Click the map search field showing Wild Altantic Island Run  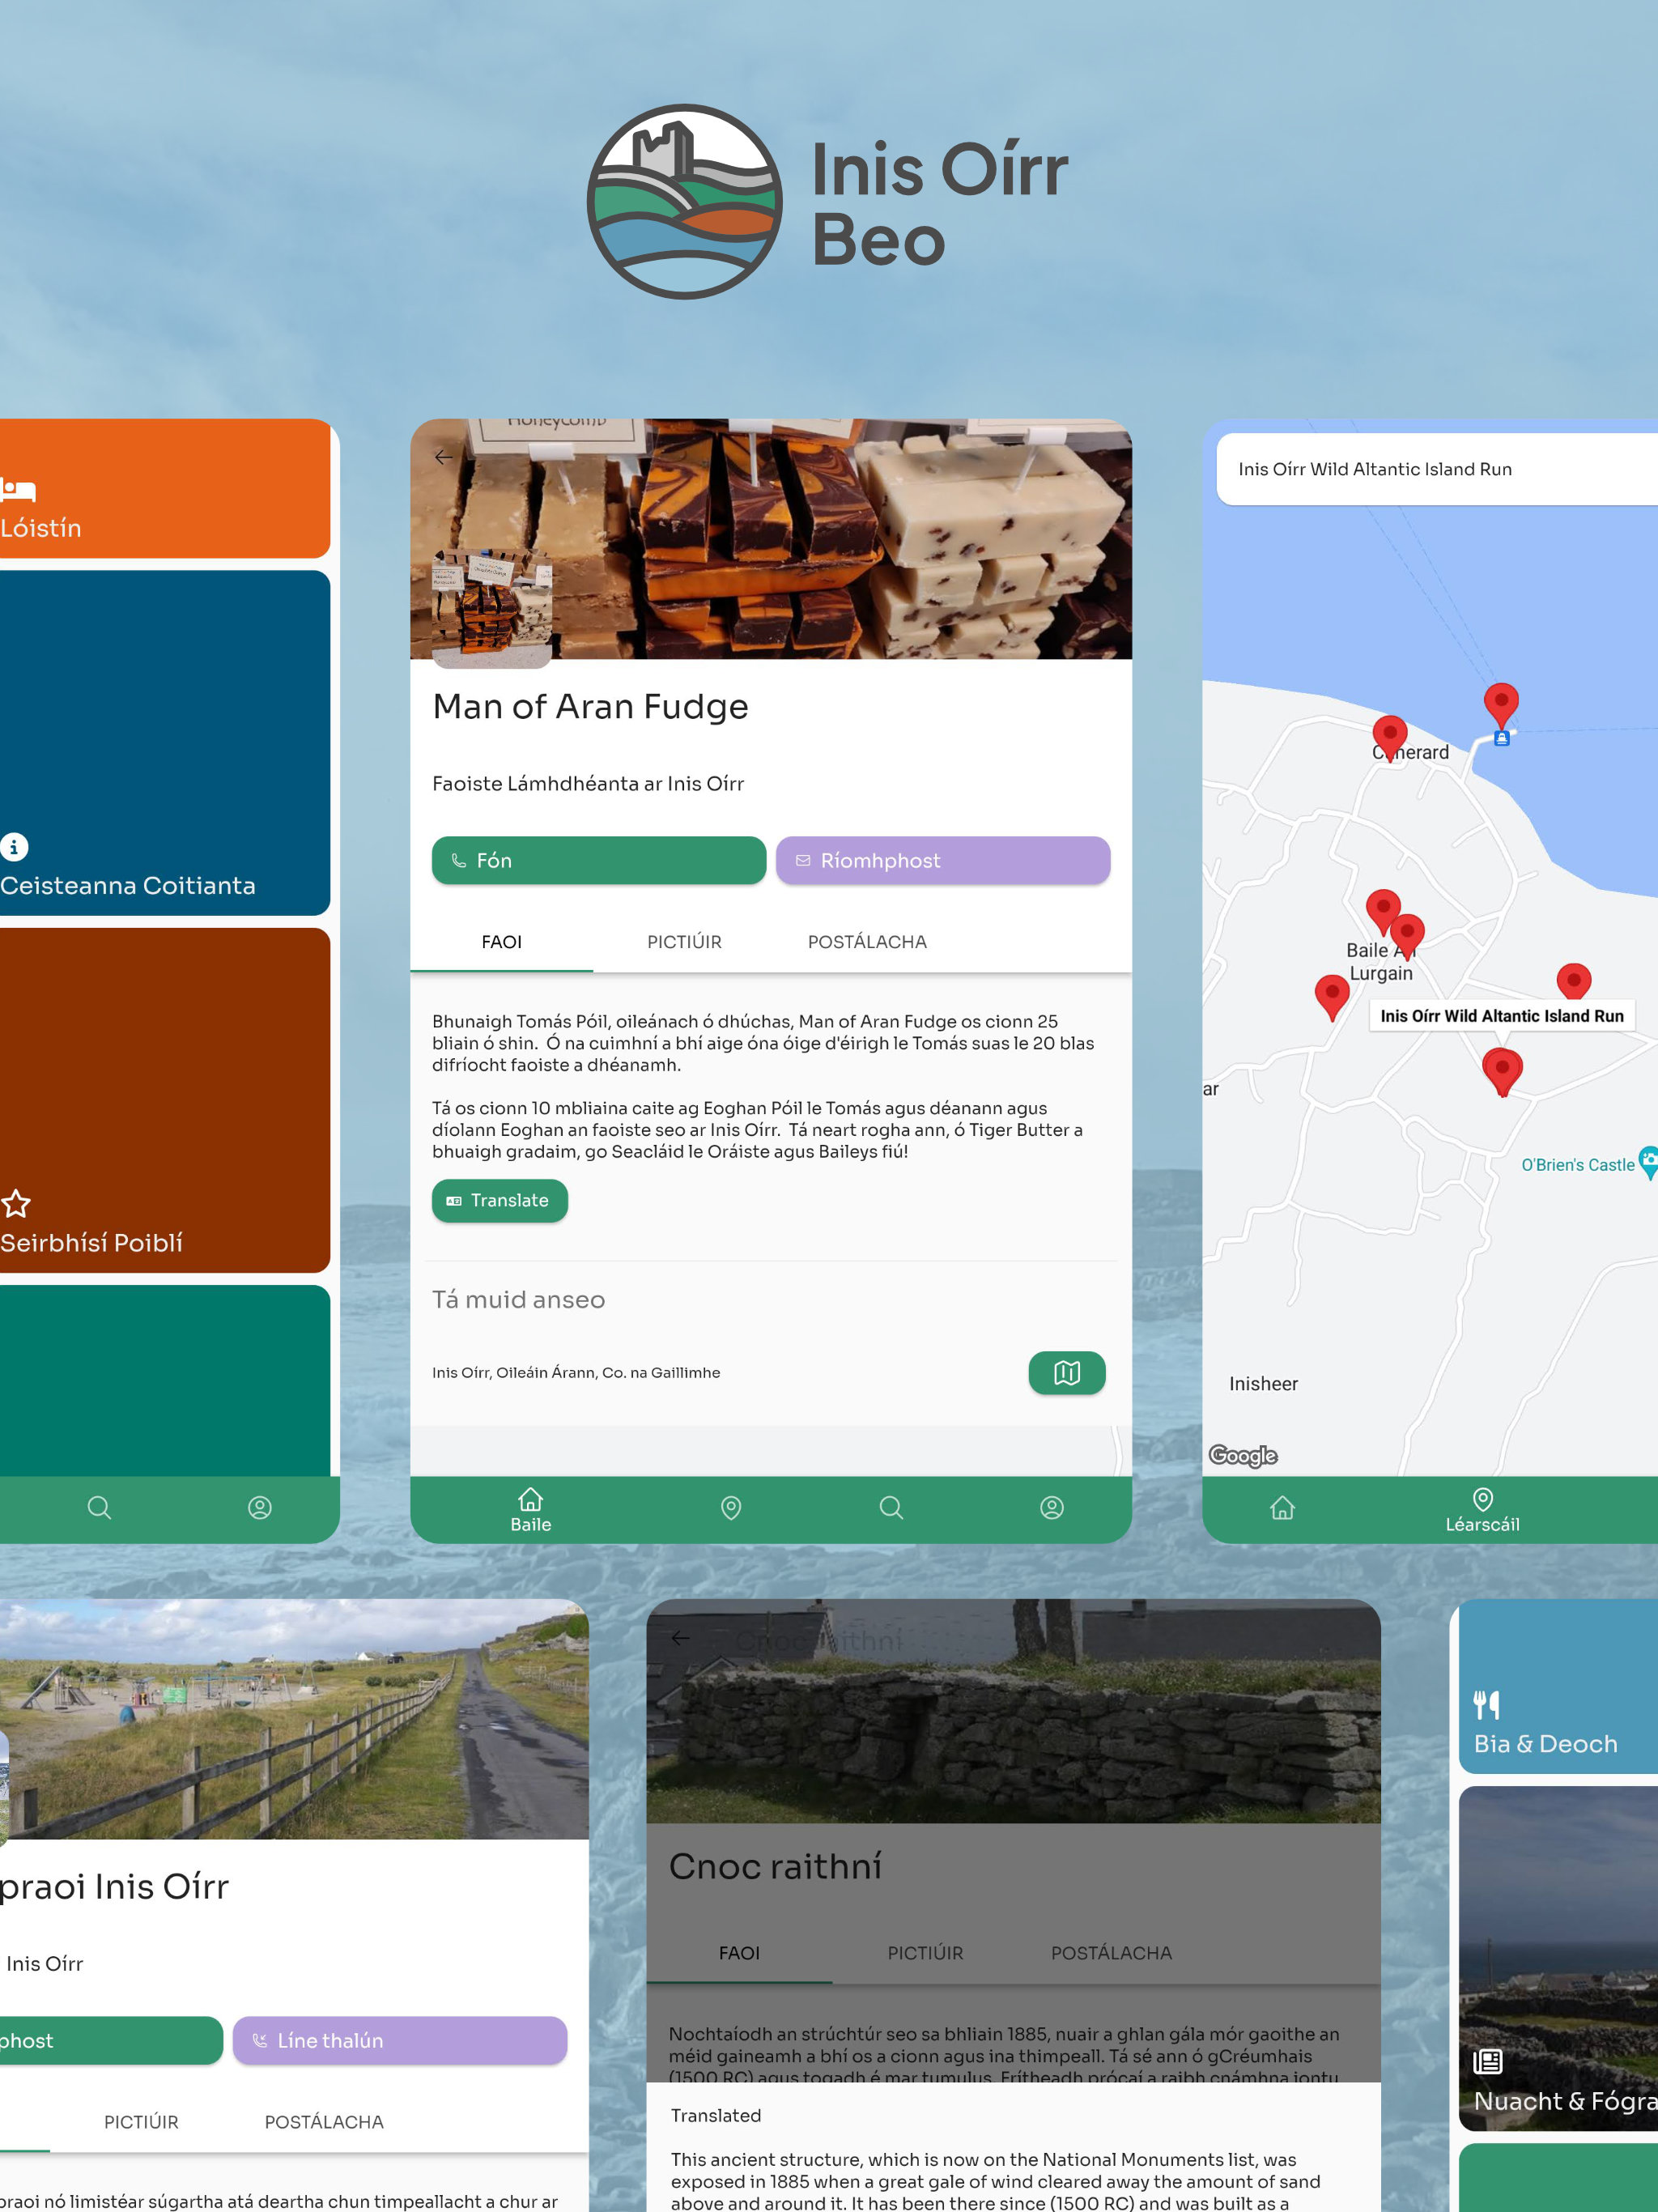point(1437,469)
